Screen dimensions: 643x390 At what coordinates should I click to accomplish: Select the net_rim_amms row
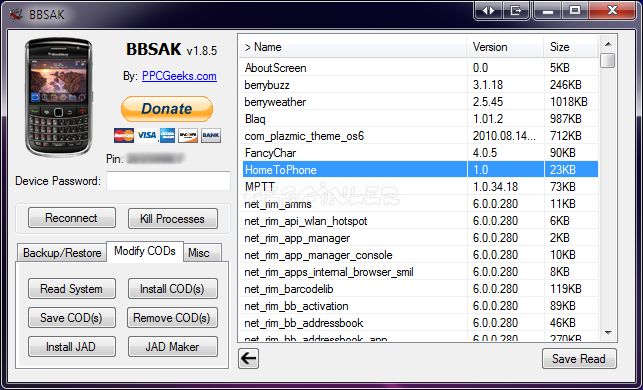[x=419, y=204]
